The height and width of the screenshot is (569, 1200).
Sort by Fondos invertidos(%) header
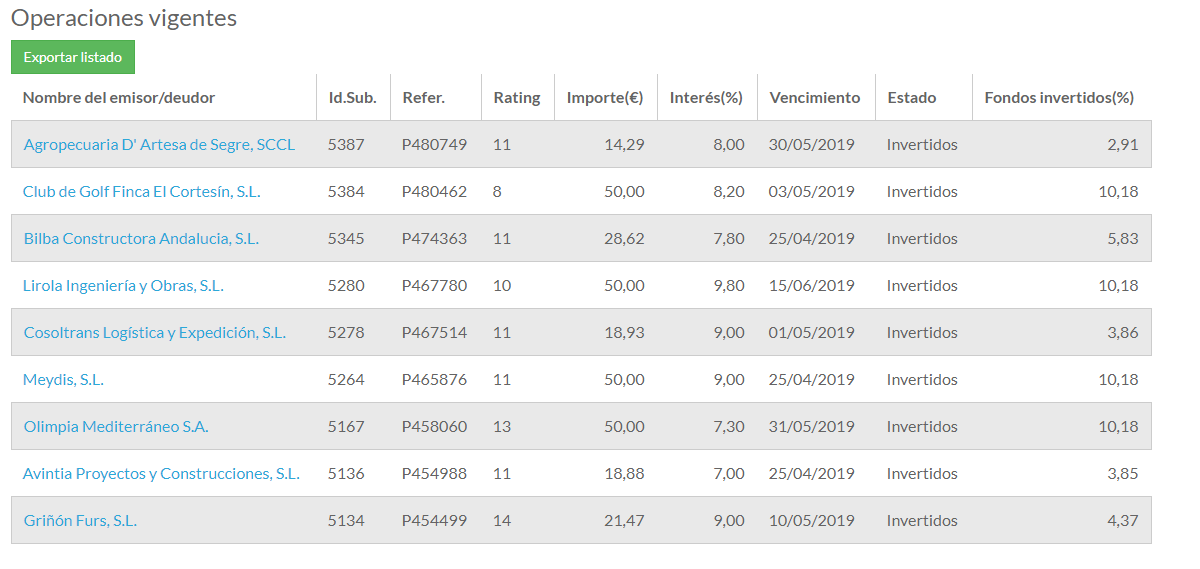click(1059, 97)
